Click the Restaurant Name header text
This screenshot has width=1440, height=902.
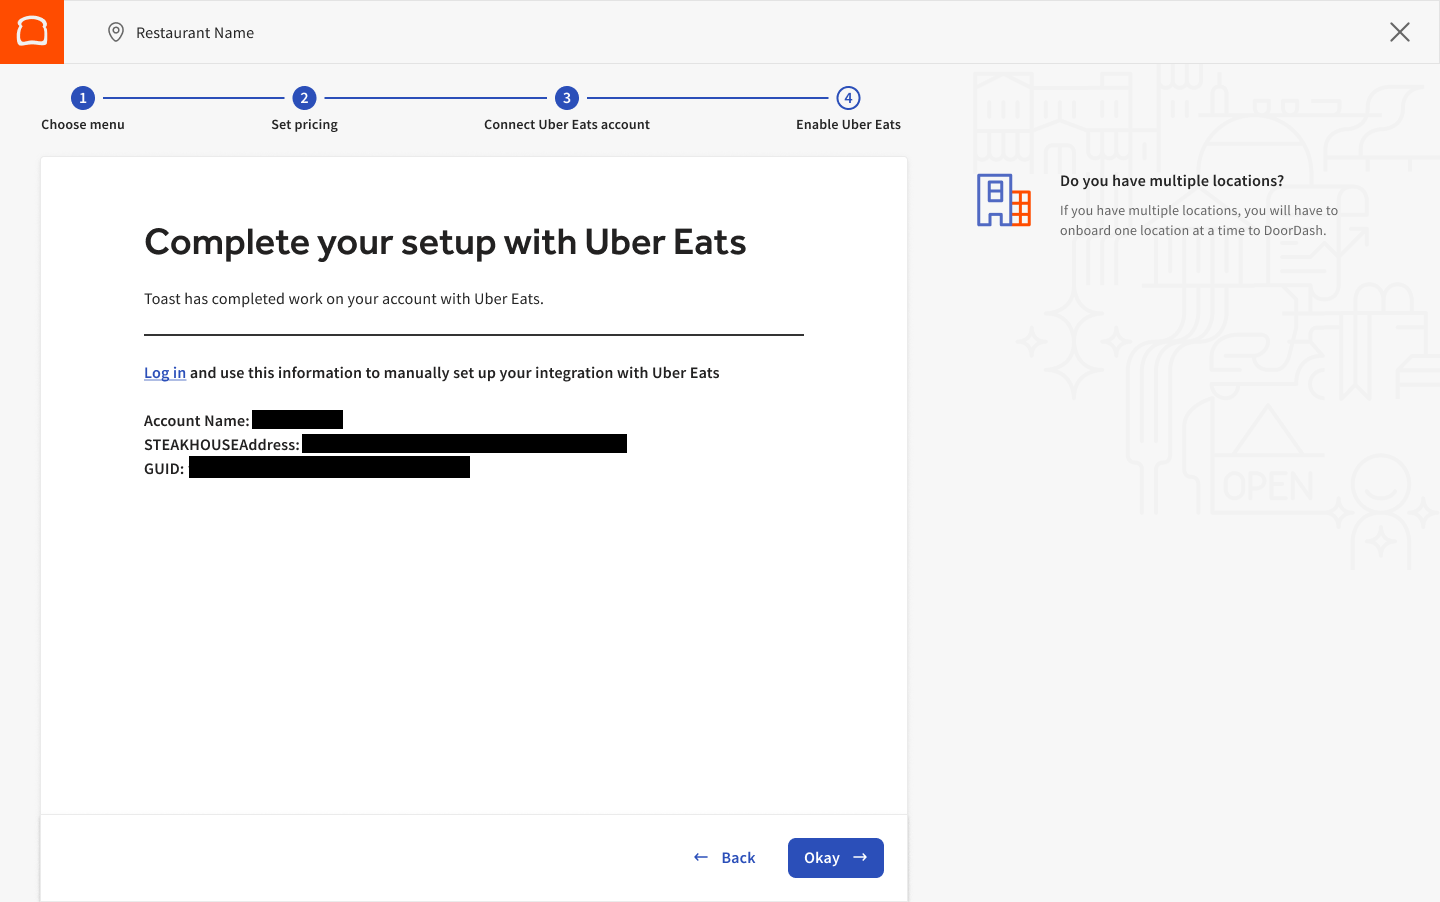click(x=194, y=32)
